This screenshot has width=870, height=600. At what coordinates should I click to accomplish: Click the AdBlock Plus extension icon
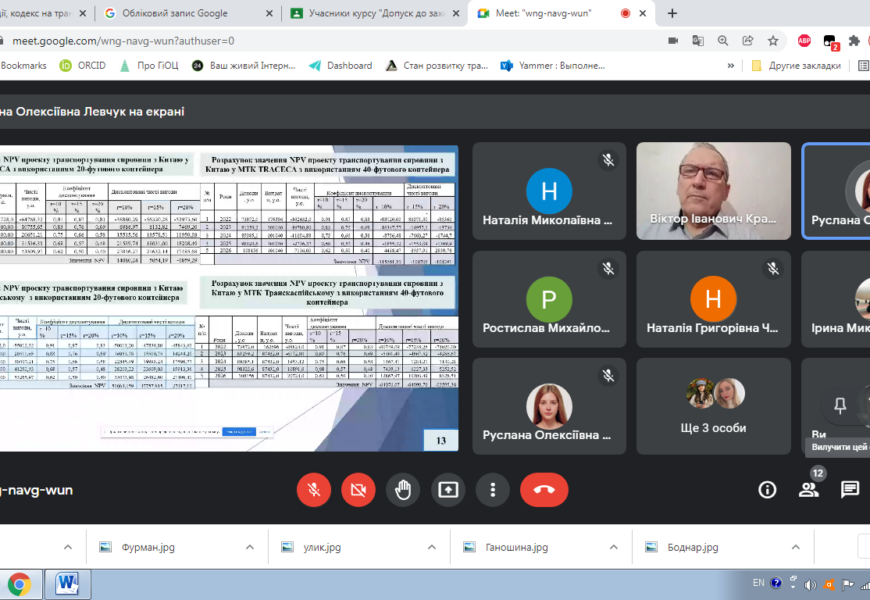click(x=804, y=41)
